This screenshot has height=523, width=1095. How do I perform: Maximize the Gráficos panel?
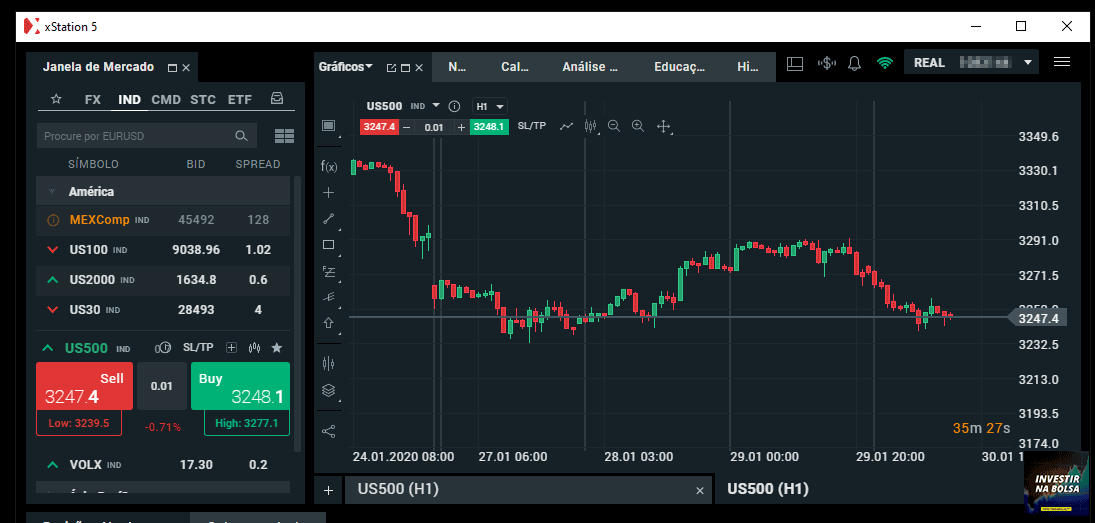click(x=405, y=68)
